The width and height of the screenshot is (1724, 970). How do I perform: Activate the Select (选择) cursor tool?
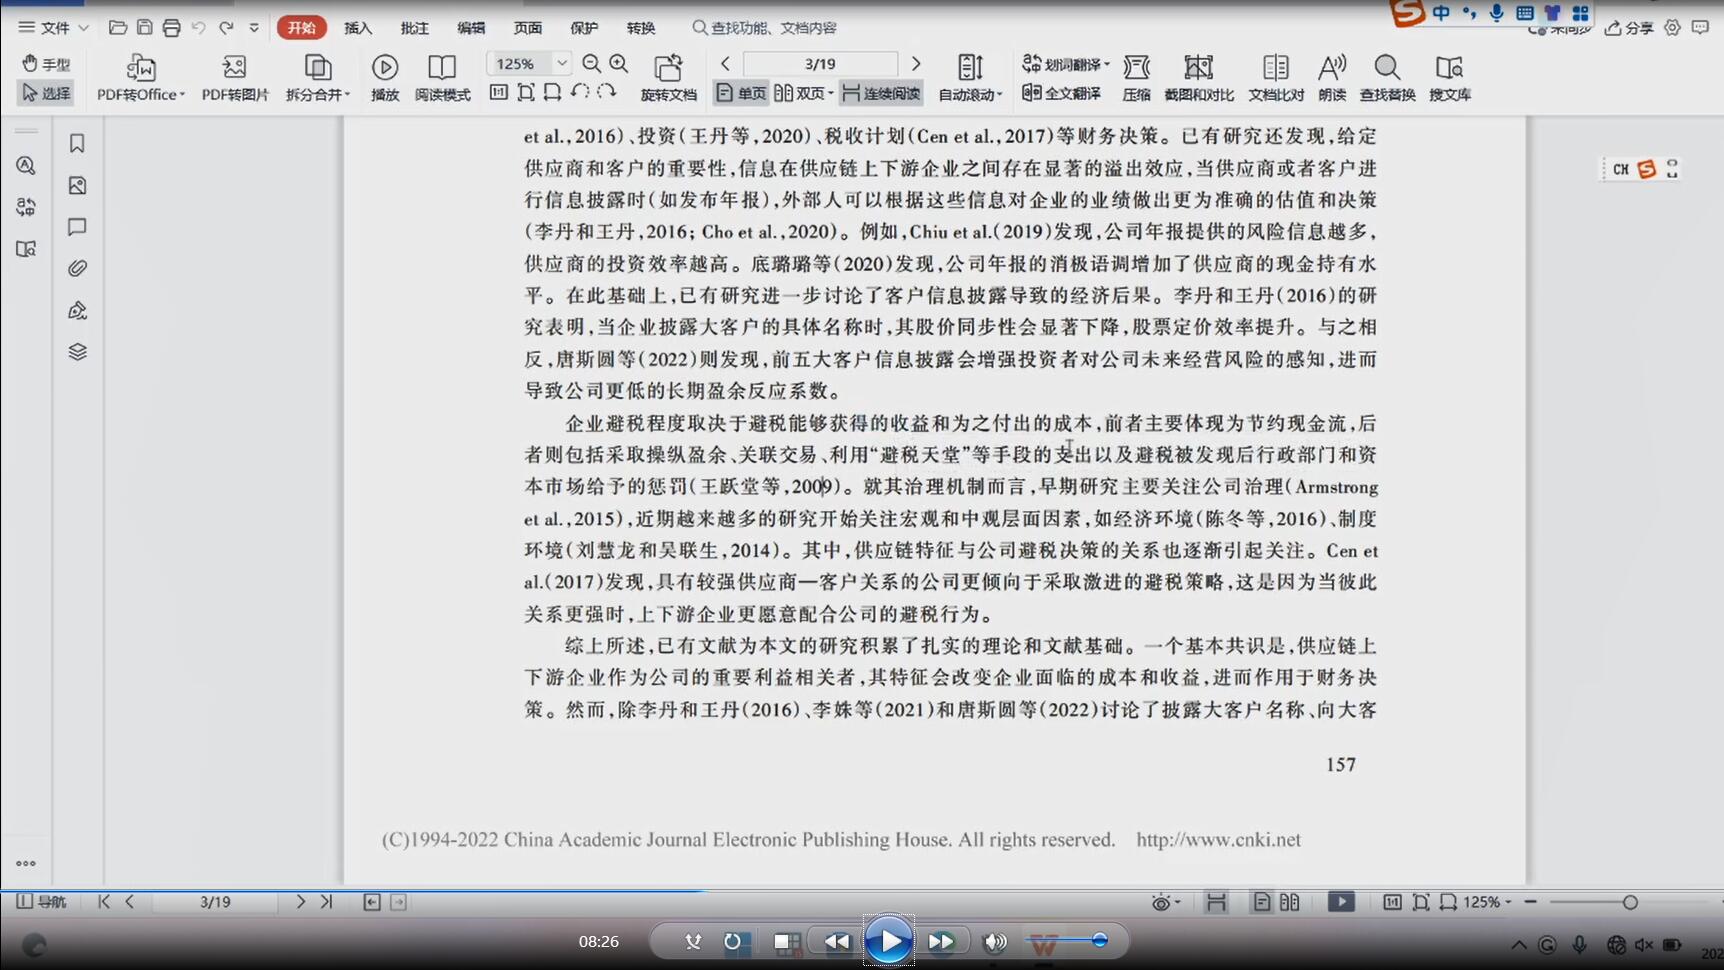click(x=46, y=93)
